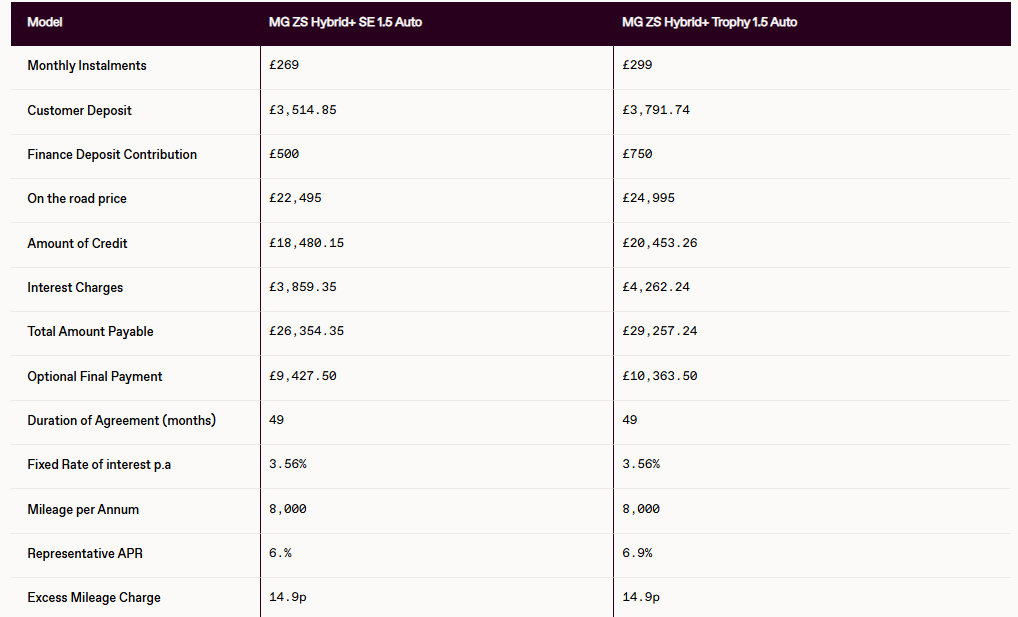Select the £24,995 on the road price
1018x617 pixels.
(649, 198)
